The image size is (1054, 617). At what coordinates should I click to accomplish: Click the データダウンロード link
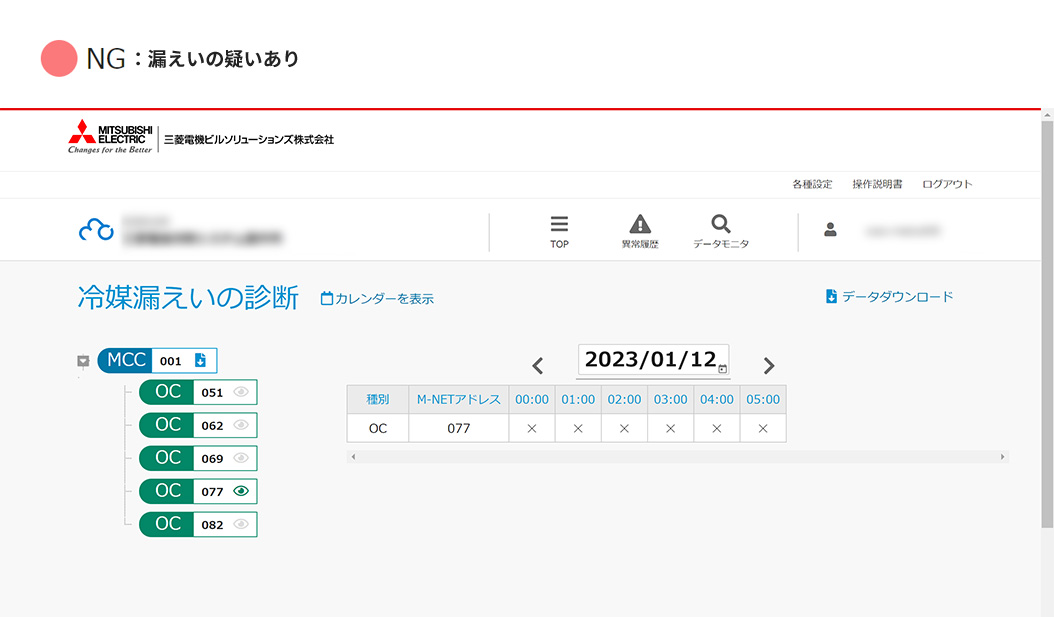tap(889, 296)
